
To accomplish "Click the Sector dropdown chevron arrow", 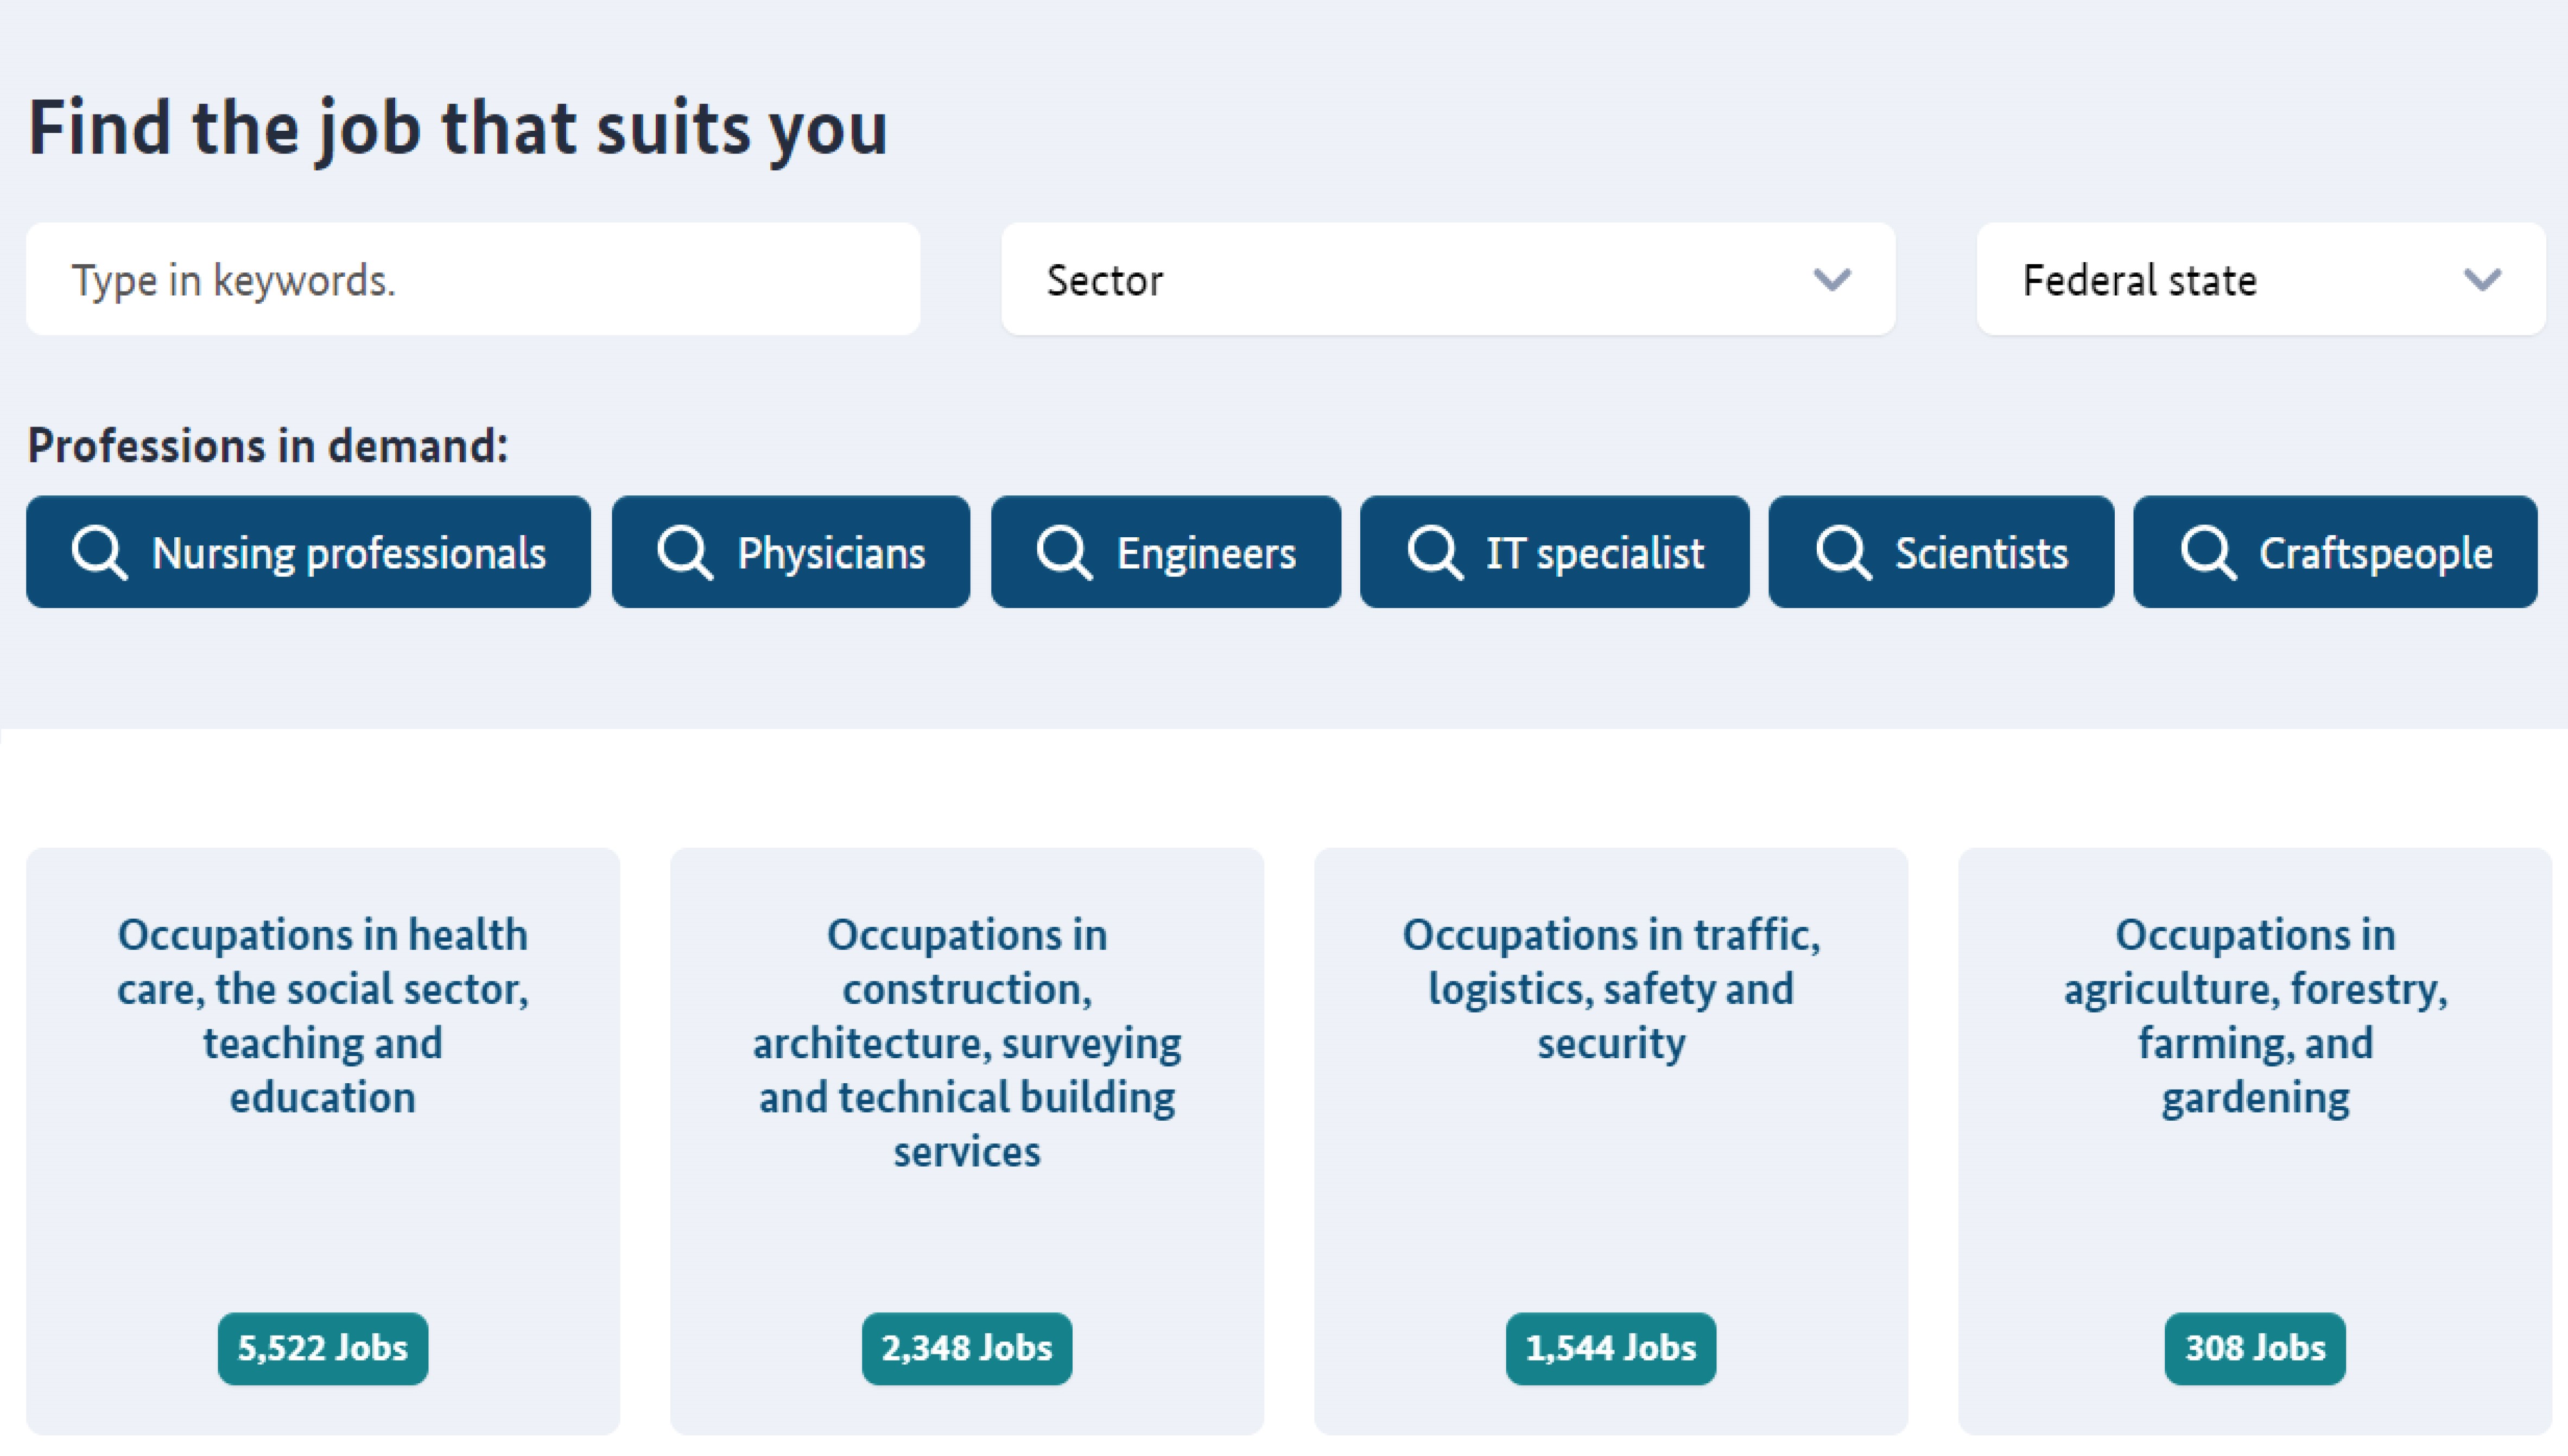I will tap(1832, 280).
